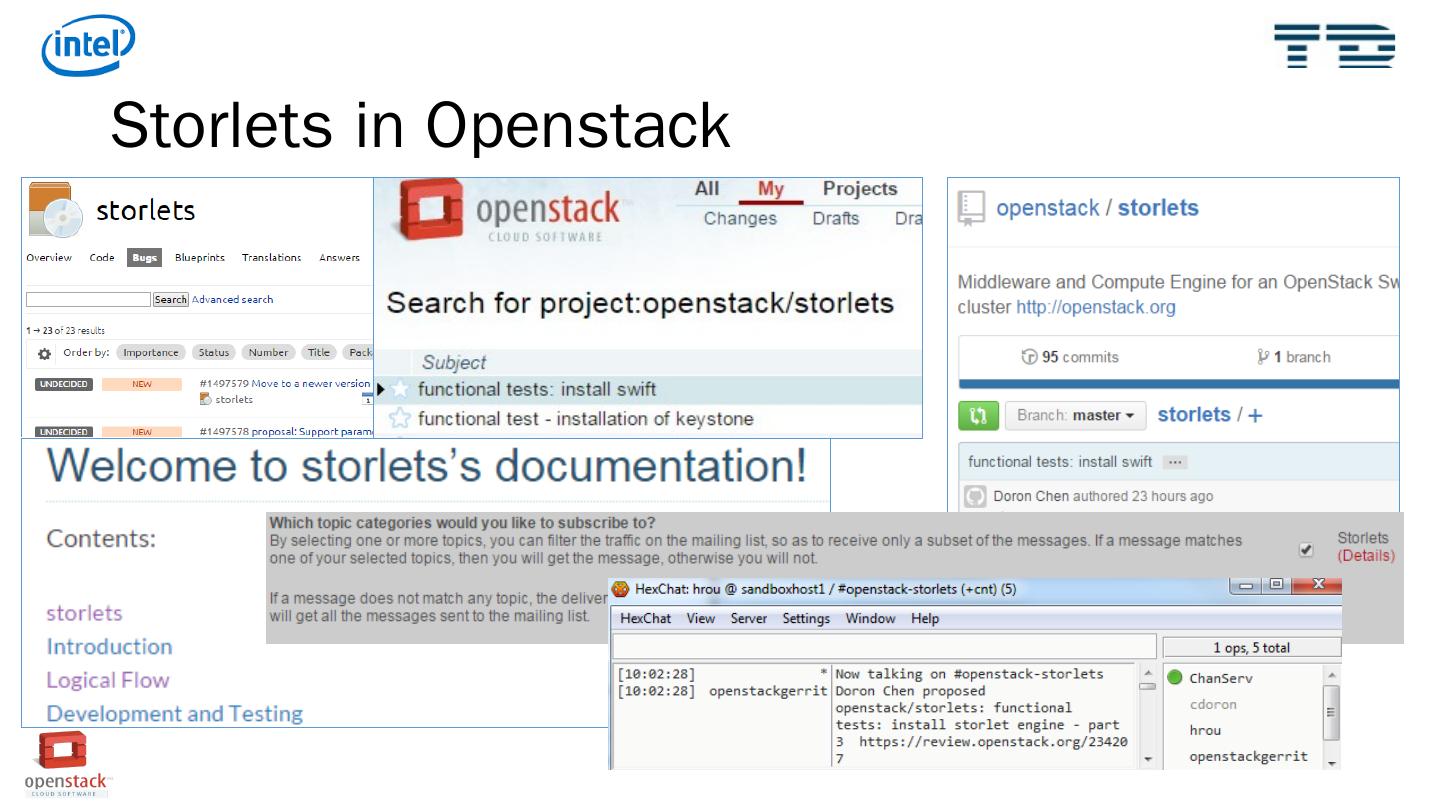Click Doron Chen's avatar icon in GitHub
Image resolution: width=1440 pixels, height=810 pixels.
coord(976,497)
